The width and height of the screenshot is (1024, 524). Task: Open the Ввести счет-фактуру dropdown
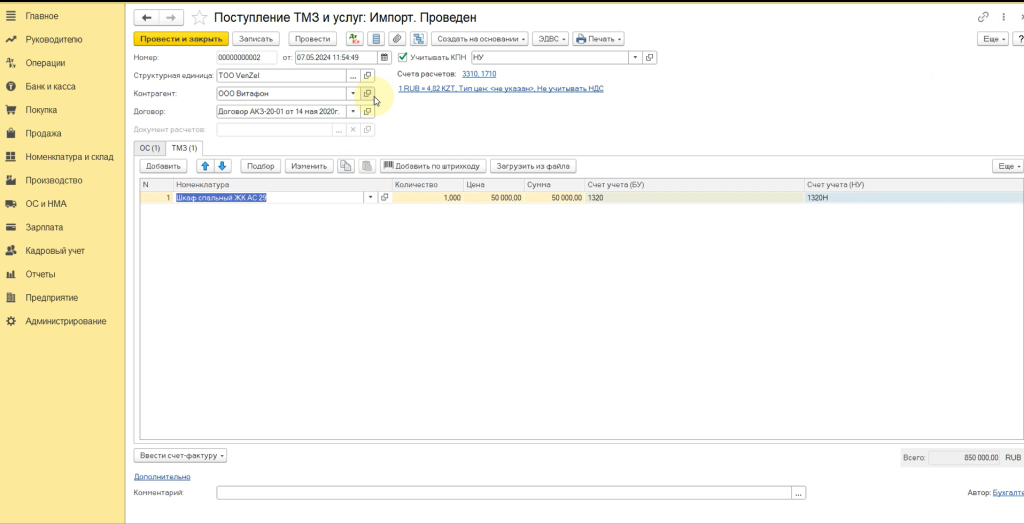coord(181,456)
